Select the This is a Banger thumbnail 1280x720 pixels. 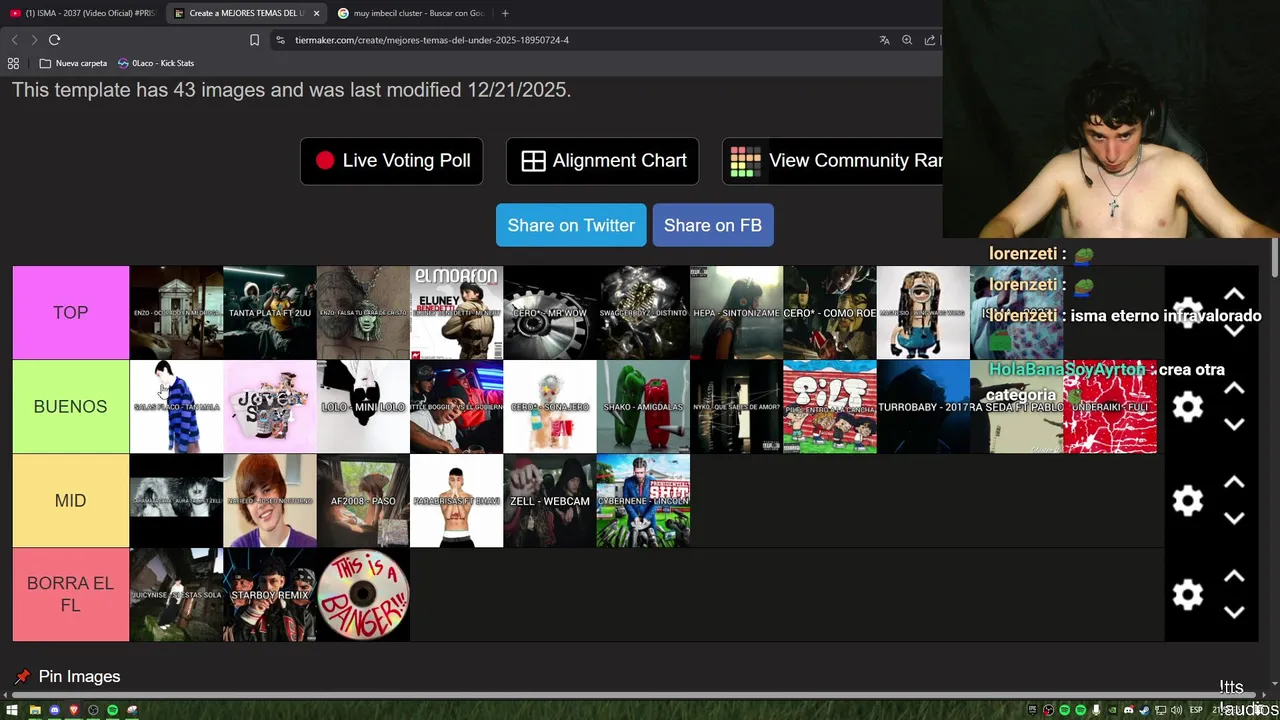tap(363, 595)
